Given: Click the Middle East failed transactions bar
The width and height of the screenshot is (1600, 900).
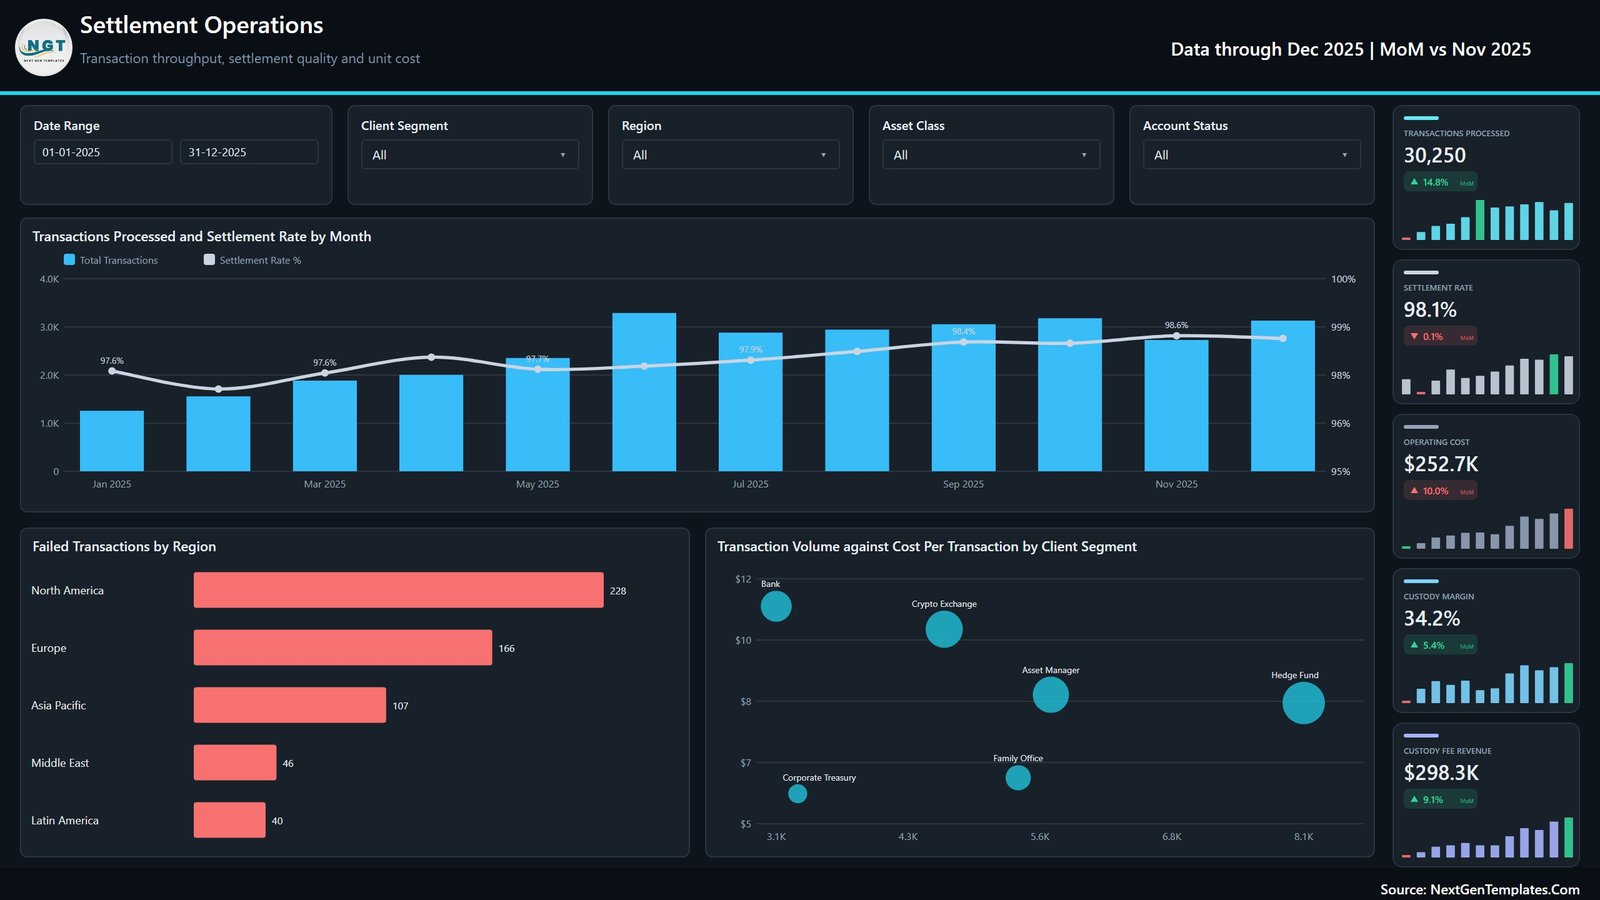Looking at the screenshot, I should point(235,763).
